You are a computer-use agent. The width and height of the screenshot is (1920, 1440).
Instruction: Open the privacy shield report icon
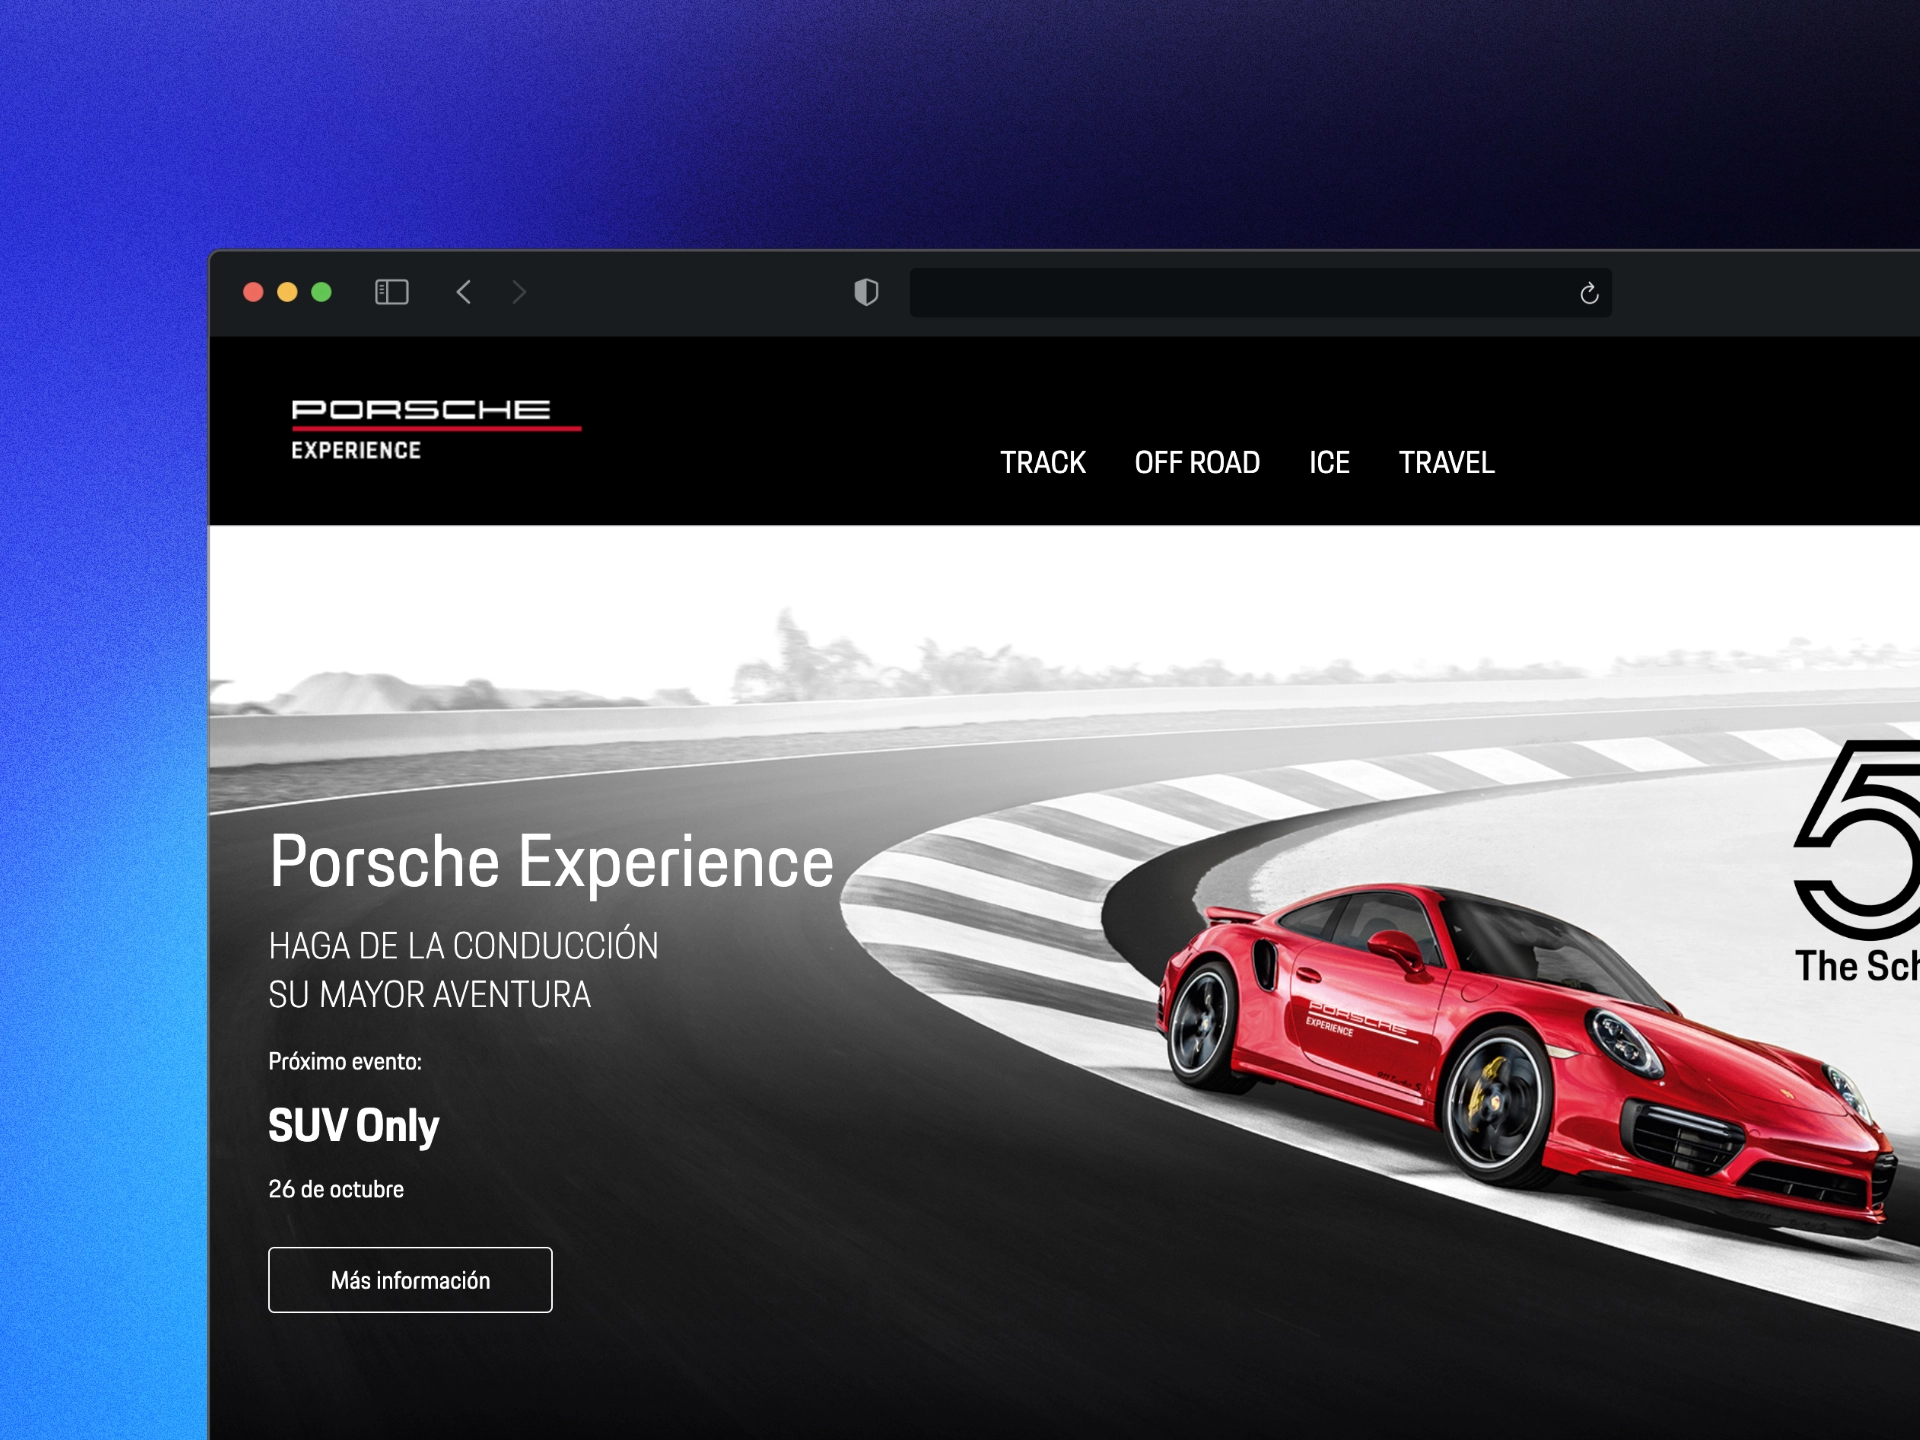(866, 292)
